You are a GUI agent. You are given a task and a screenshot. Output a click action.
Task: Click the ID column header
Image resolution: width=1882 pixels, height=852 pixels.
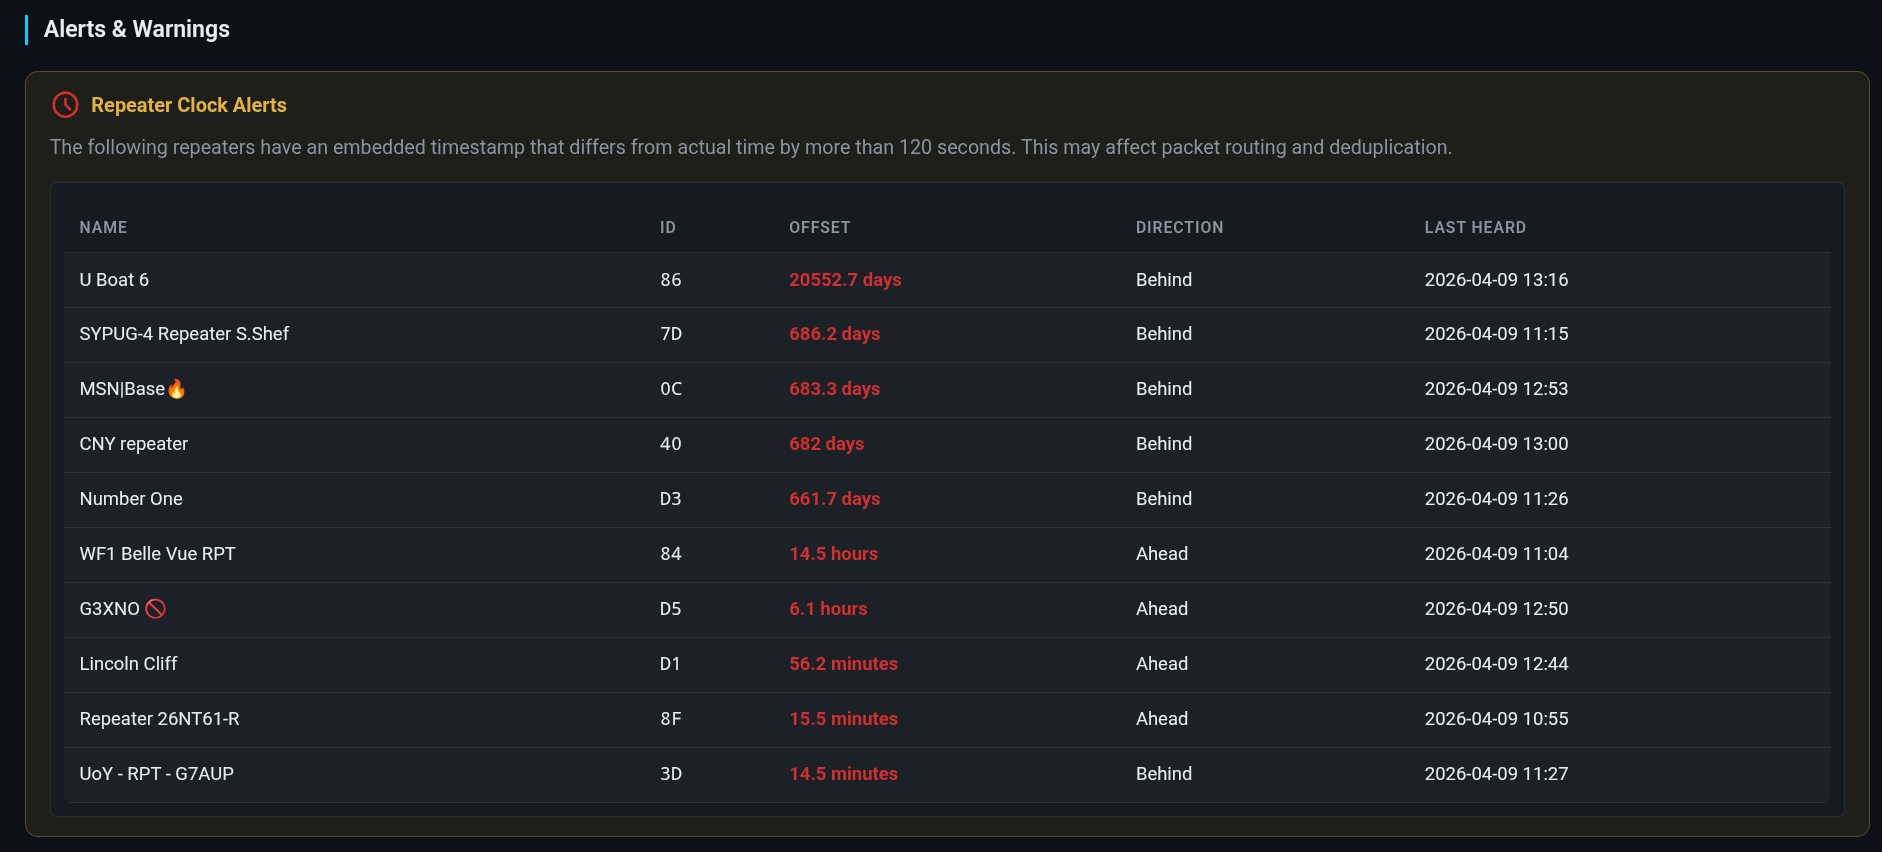pos(667,228)
